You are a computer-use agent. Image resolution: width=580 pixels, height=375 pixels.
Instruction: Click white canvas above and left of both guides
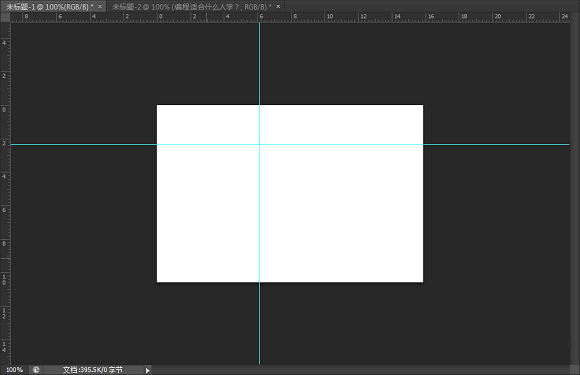coord(208,124)
